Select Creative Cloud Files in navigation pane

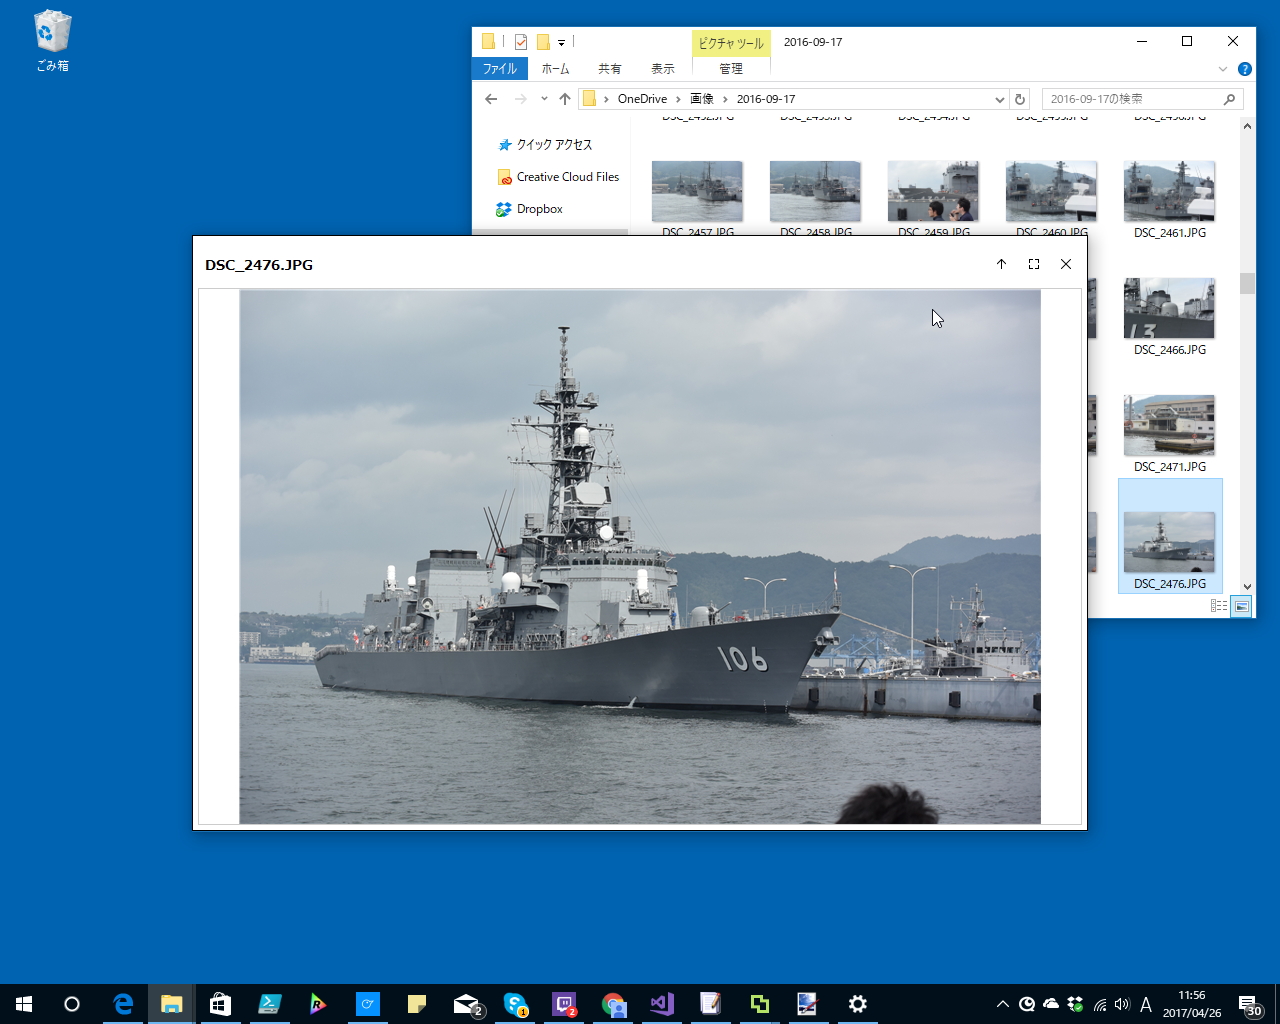pos(558,177)
